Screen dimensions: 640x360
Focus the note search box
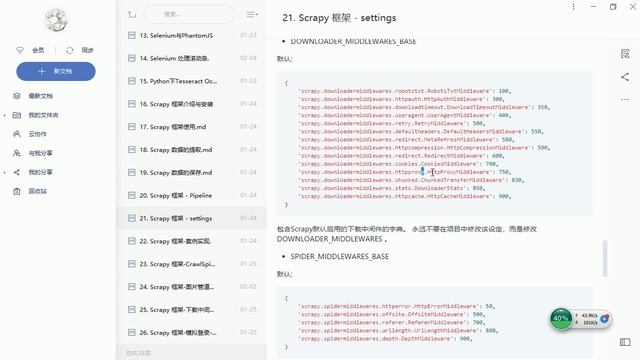[189, 14]
